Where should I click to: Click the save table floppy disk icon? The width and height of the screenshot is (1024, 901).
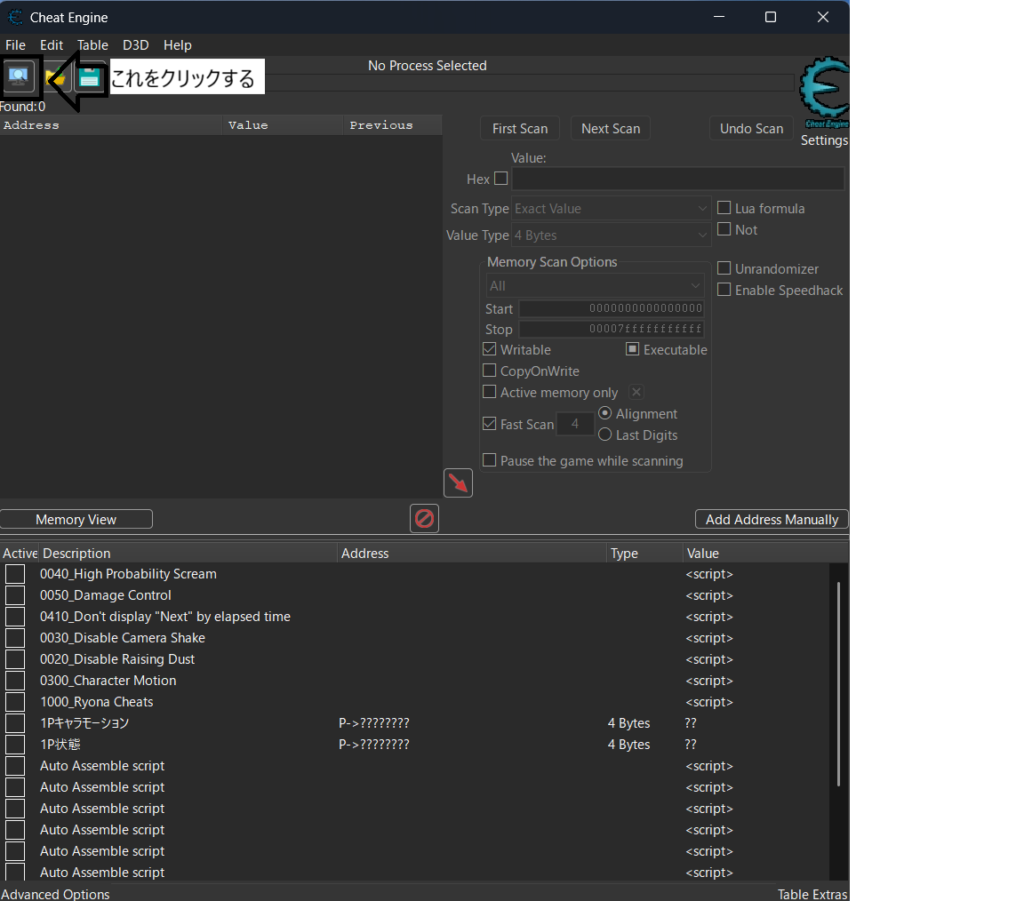point(90,77)
